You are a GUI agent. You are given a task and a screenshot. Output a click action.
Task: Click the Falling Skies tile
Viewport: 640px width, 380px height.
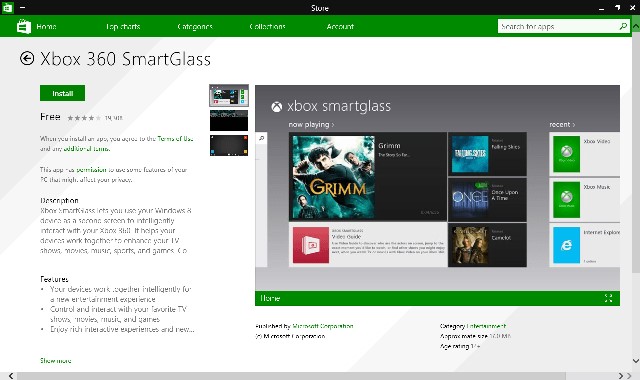click(x=487, y=154)
